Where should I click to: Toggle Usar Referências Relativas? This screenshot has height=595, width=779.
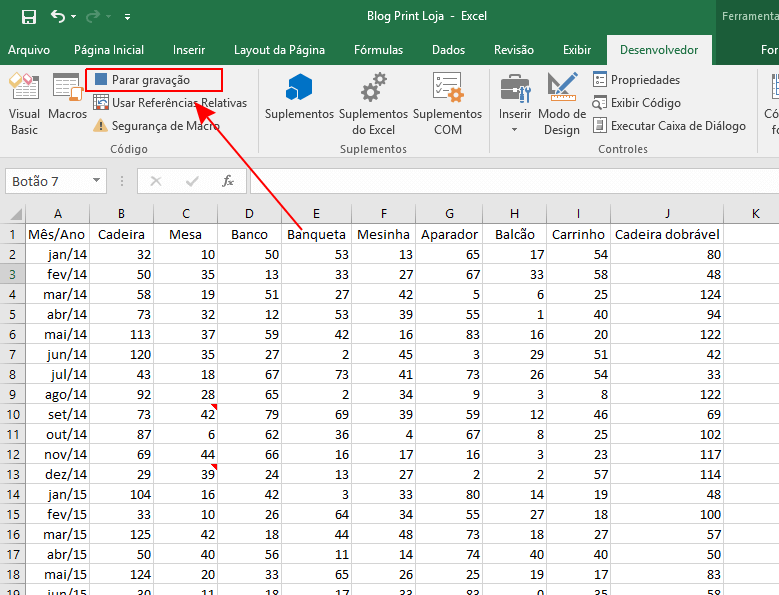click(x=170, y=102)
